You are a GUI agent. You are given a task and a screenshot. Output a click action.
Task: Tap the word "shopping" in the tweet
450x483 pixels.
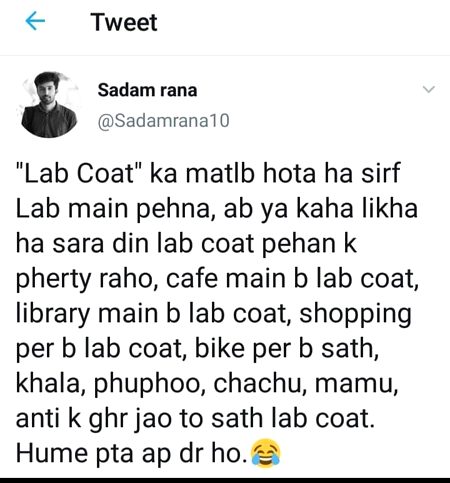[355, 316]
